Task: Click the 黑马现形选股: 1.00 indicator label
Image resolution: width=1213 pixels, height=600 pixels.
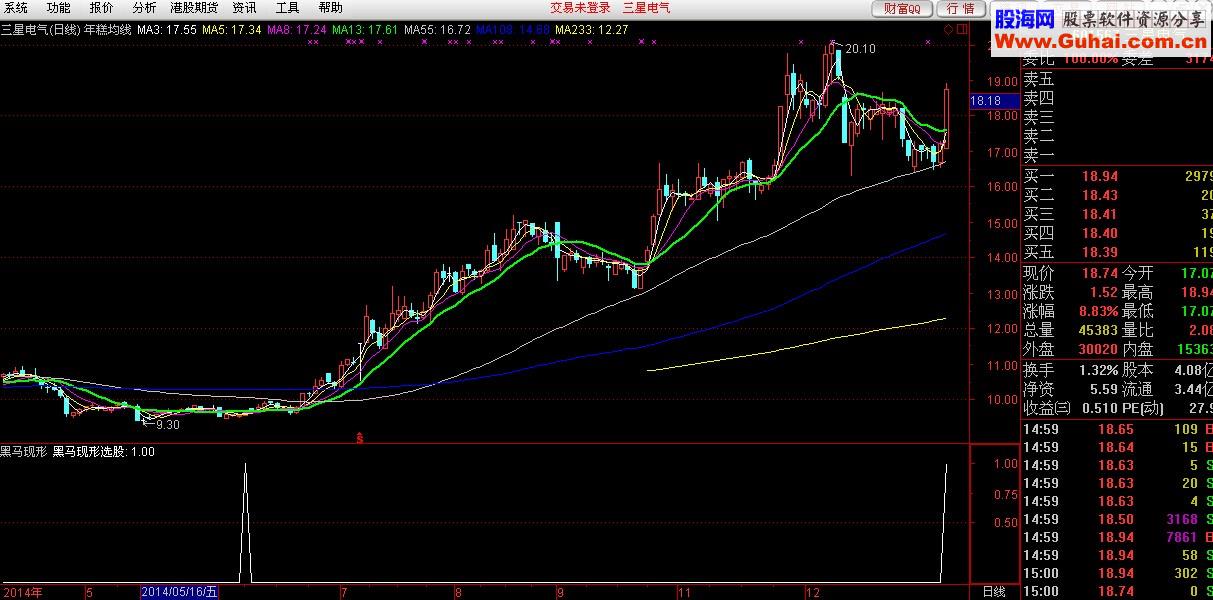Action: coord(104,452)
